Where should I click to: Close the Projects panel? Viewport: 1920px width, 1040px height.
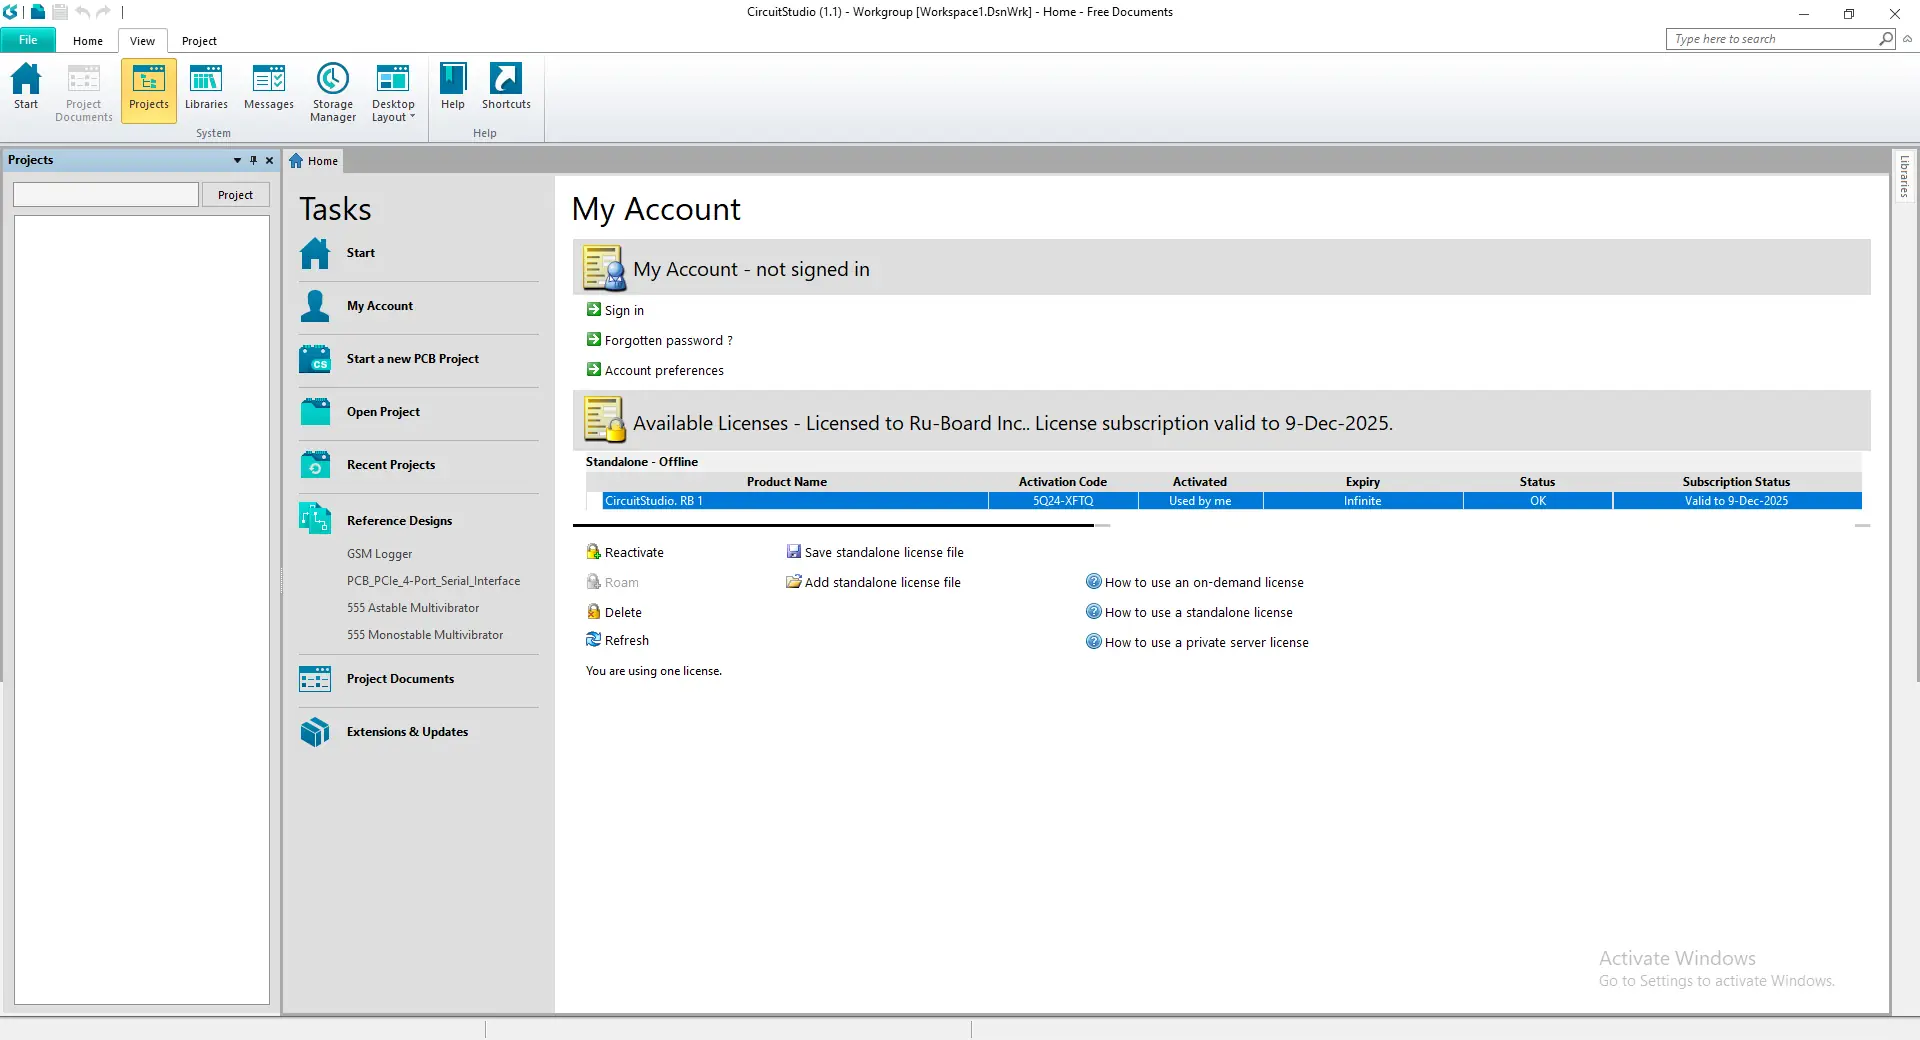(269, 160)
